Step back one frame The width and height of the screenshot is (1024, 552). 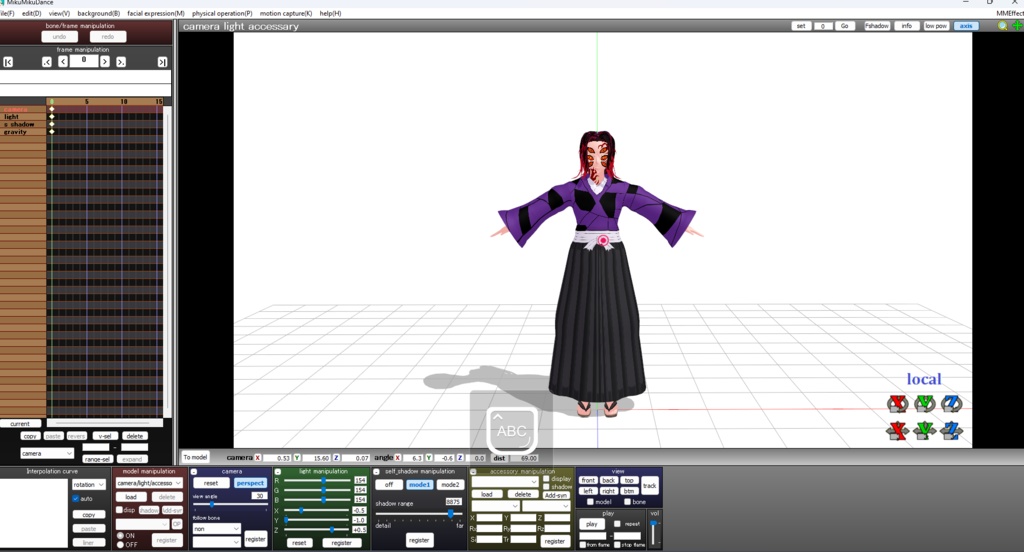click(x=63, y=61)
